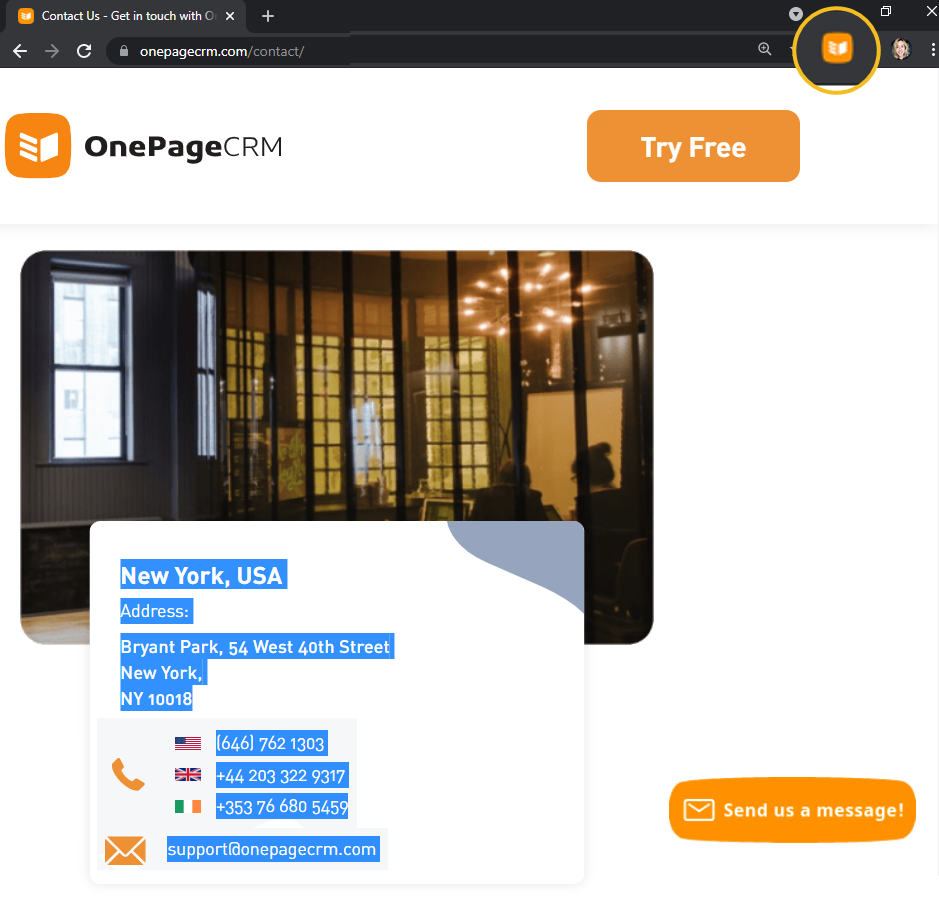Open the Chrome three-dot menu
The width and height of the screenshot is (939, 915).
pyautogui.click(x=932, y=50)
